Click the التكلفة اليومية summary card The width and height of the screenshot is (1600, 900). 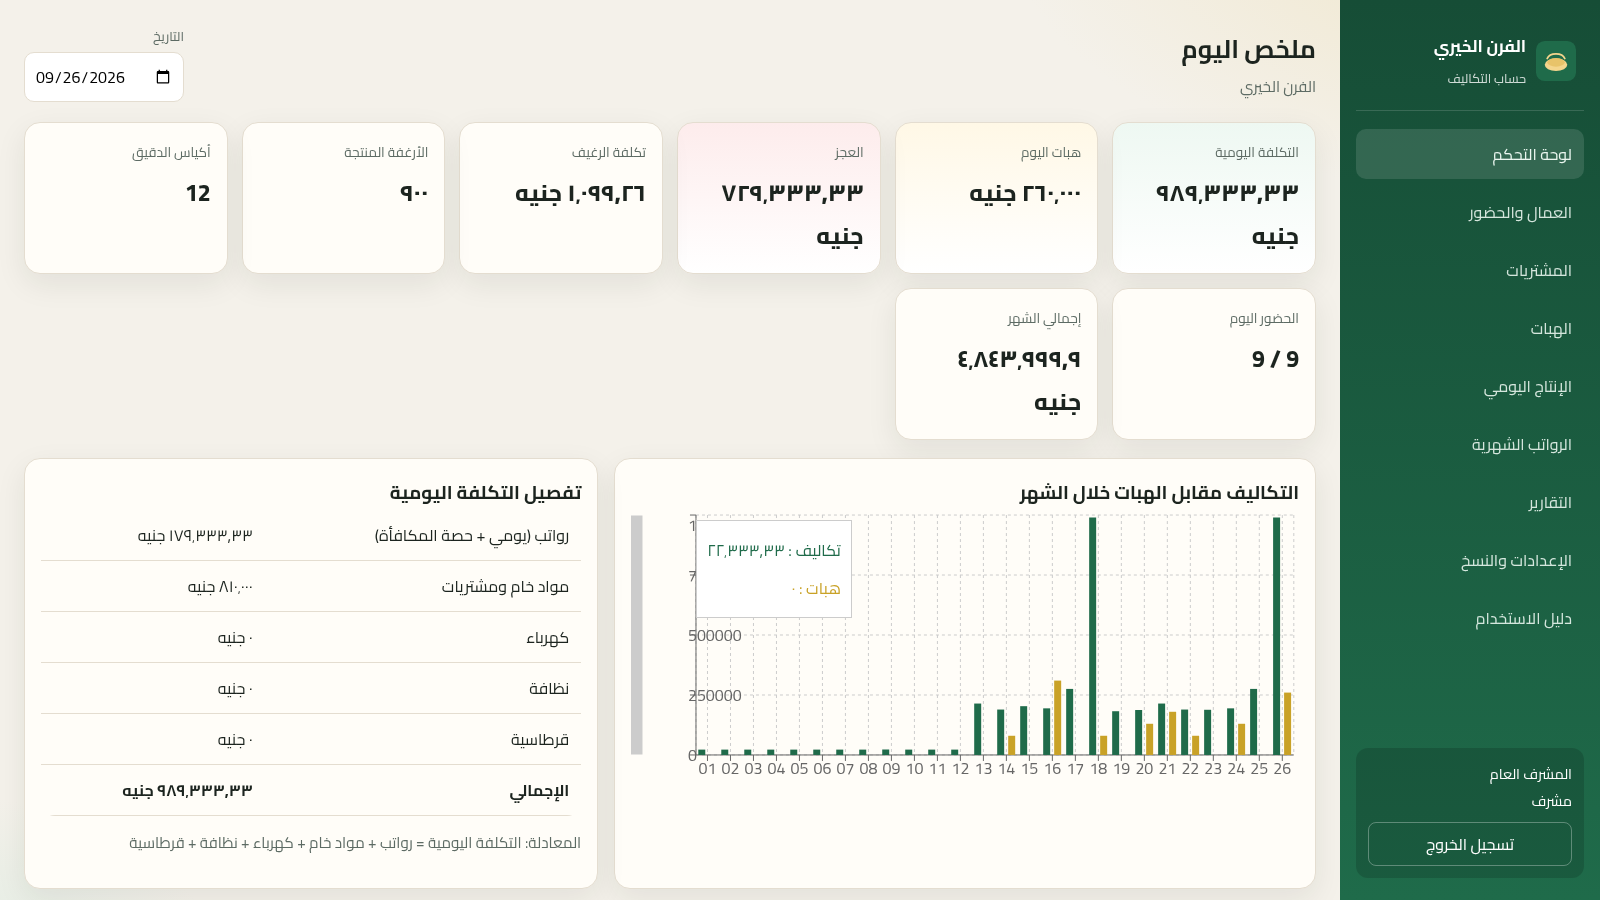coord(1214,198)
